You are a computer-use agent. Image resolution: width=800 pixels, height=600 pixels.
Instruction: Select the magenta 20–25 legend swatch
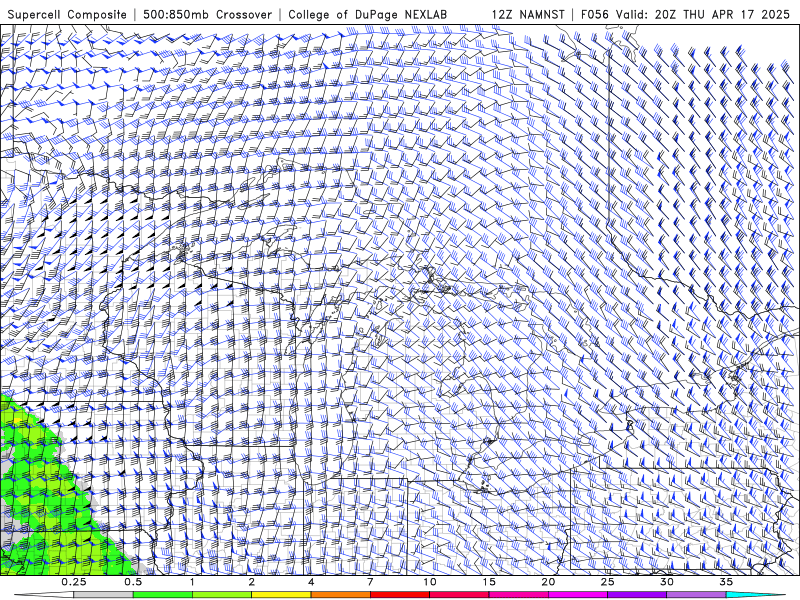(x=578, y=595)
